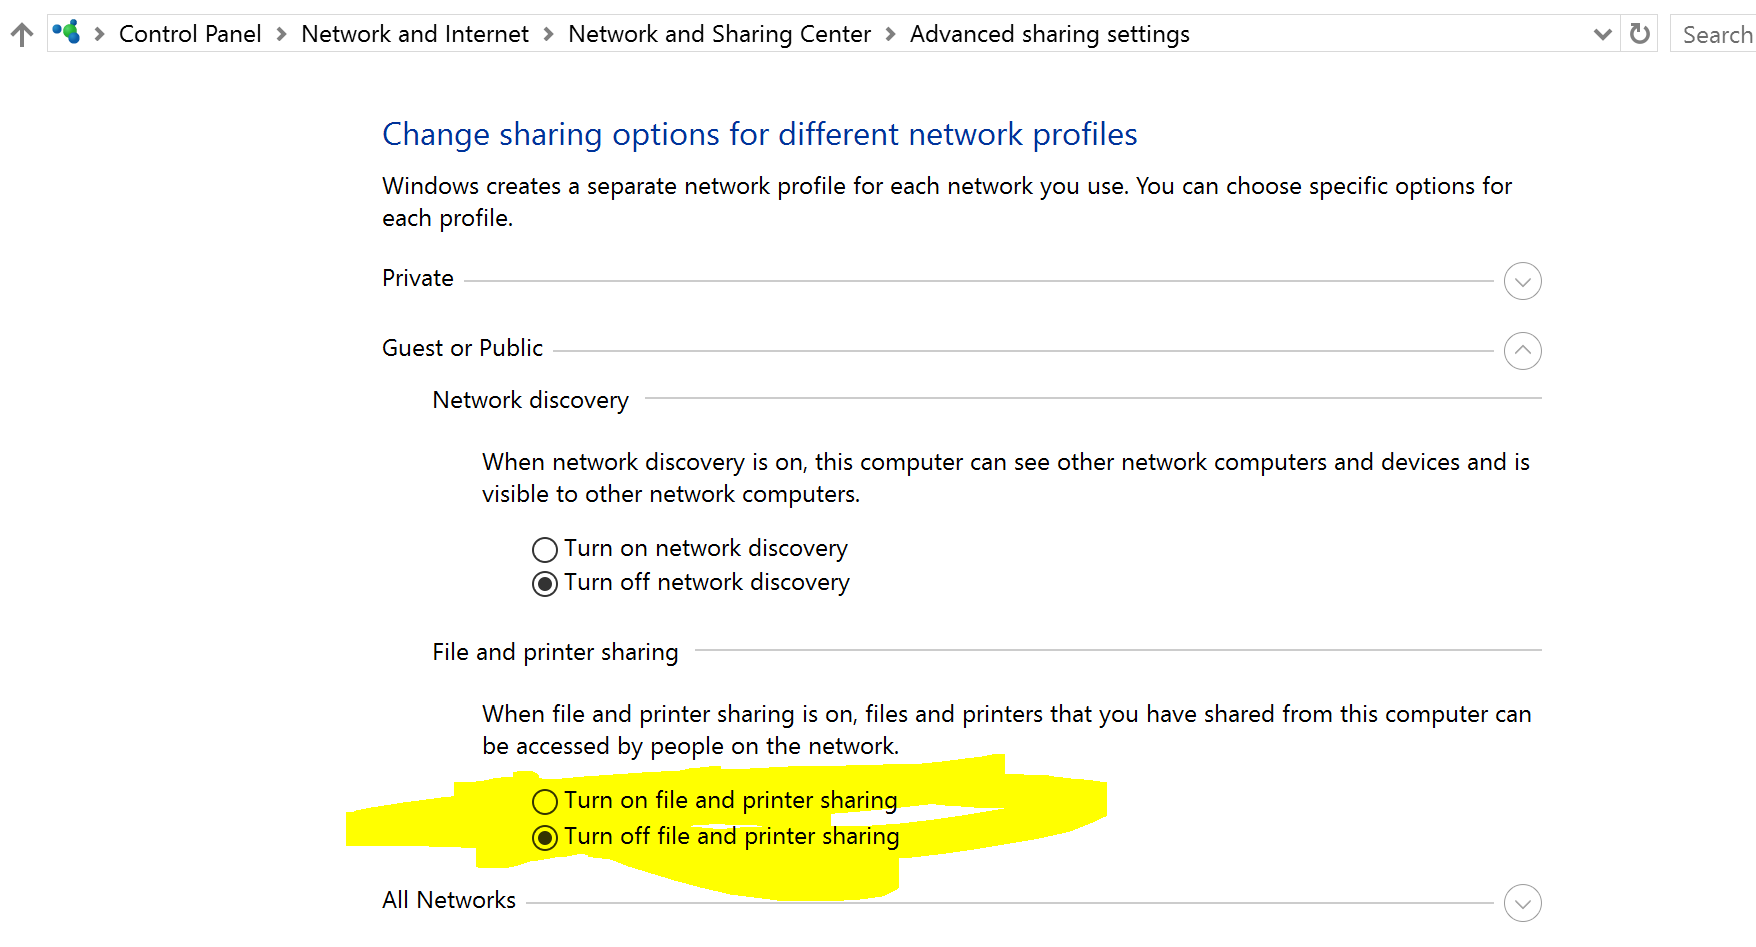The image size is (1756, 947).
Task: Click the Refresh icon in address bar
Action: click(x=1639, y=33)
